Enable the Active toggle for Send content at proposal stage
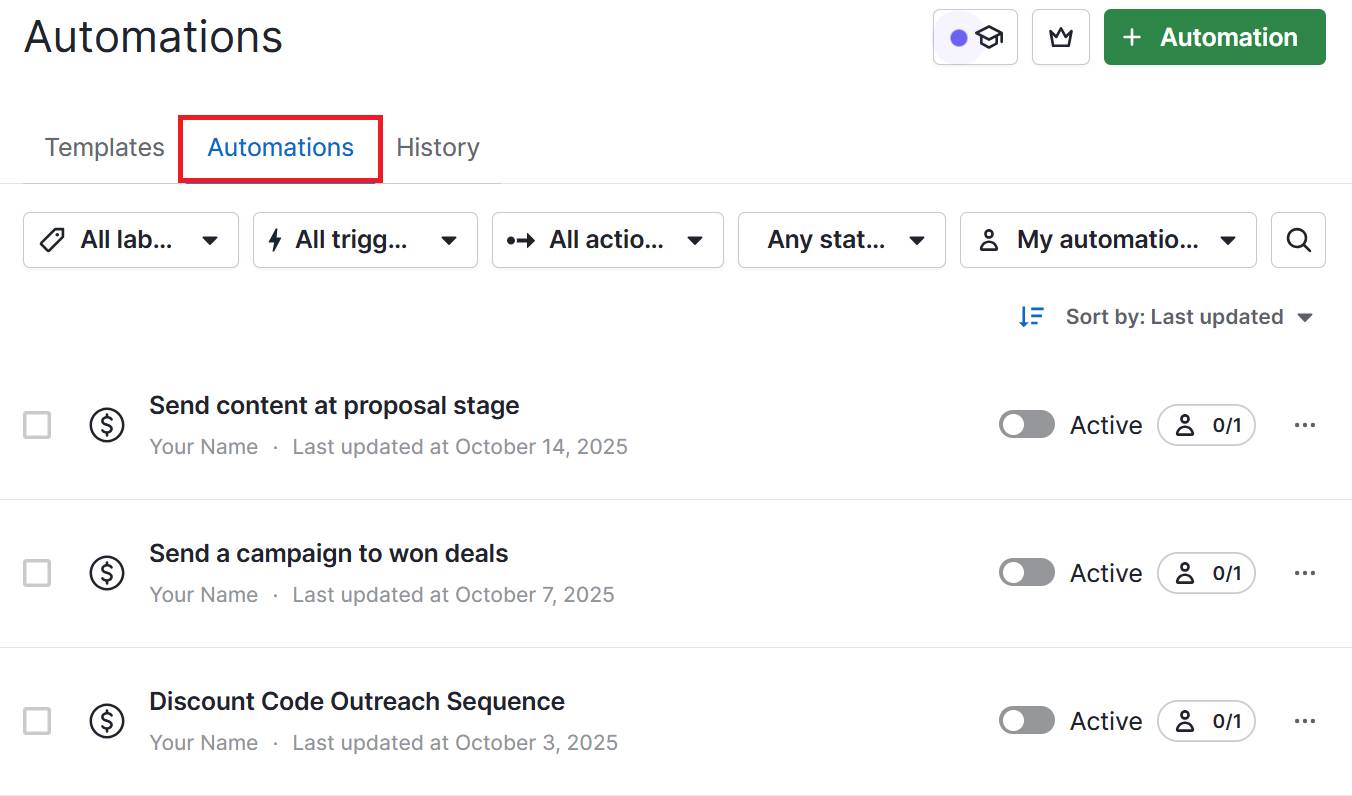Screen dimensions: 1352x796 (x=1026, y=425)
